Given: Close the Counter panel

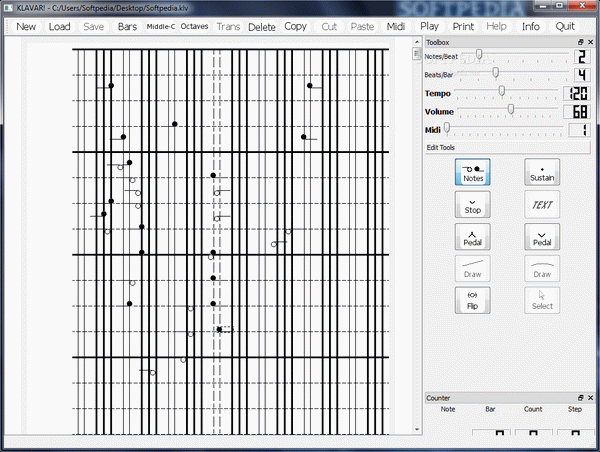Looking at the screenshot, I should click(x=590, y=398).
